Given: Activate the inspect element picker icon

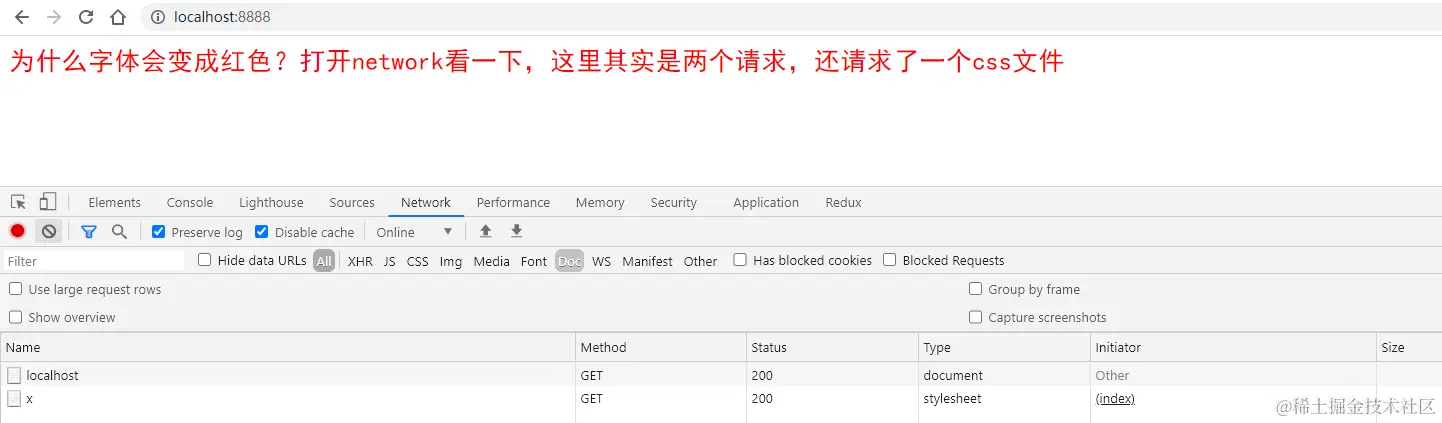Looking at the screenshot, I should tap(18, 202).
